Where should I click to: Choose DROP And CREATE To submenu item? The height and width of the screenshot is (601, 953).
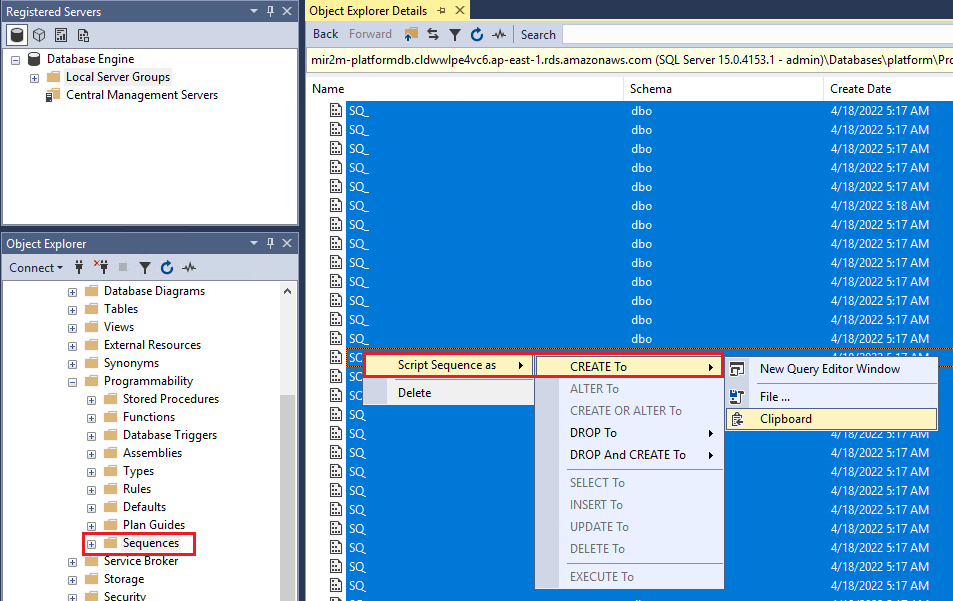click(x=629, y=455)
